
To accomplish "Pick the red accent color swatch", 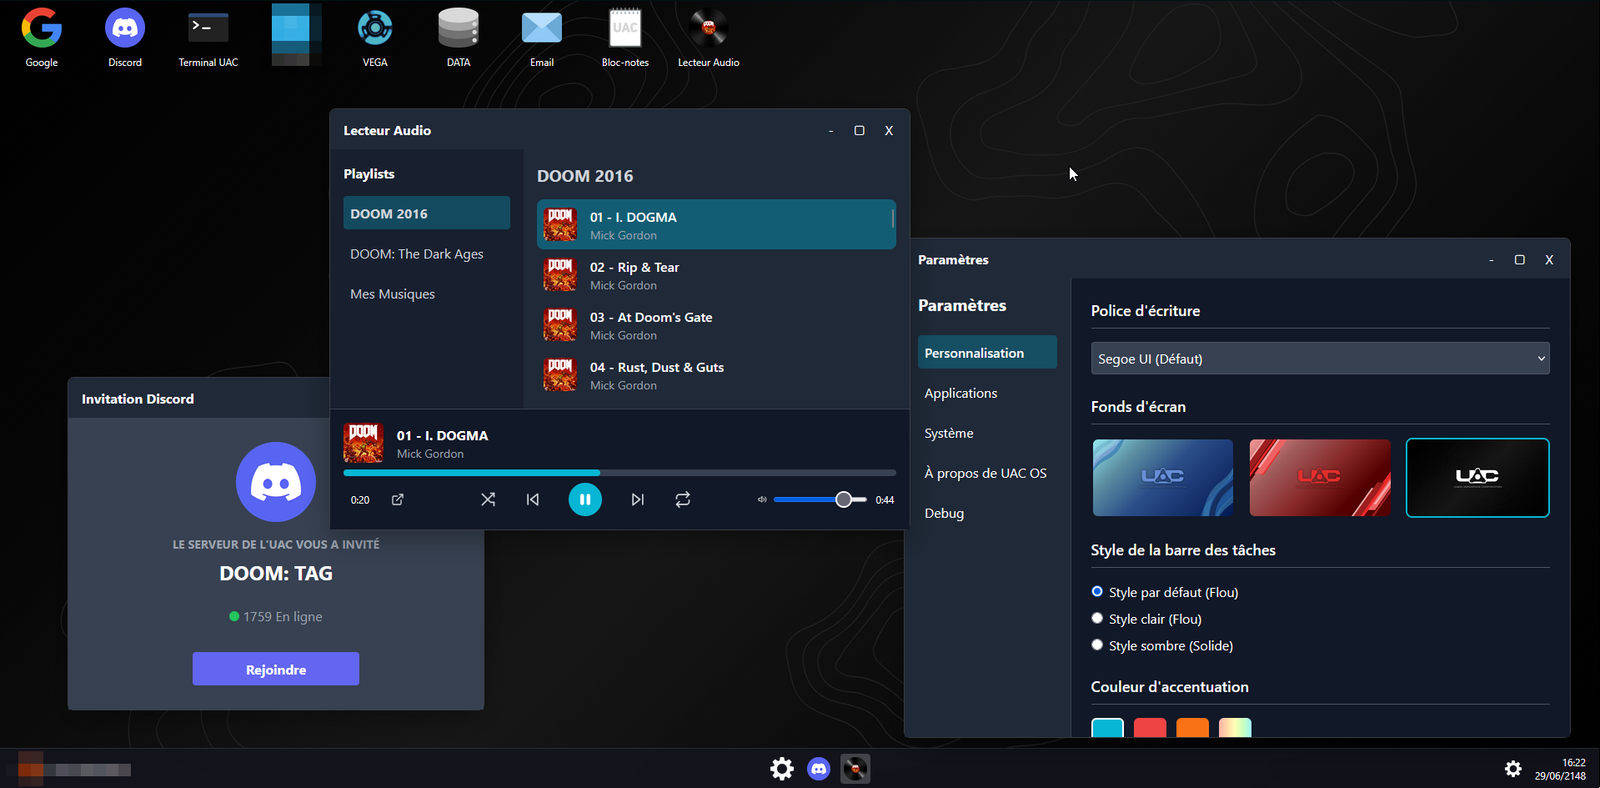I will pyautogui.click(x=1150, y=728).
